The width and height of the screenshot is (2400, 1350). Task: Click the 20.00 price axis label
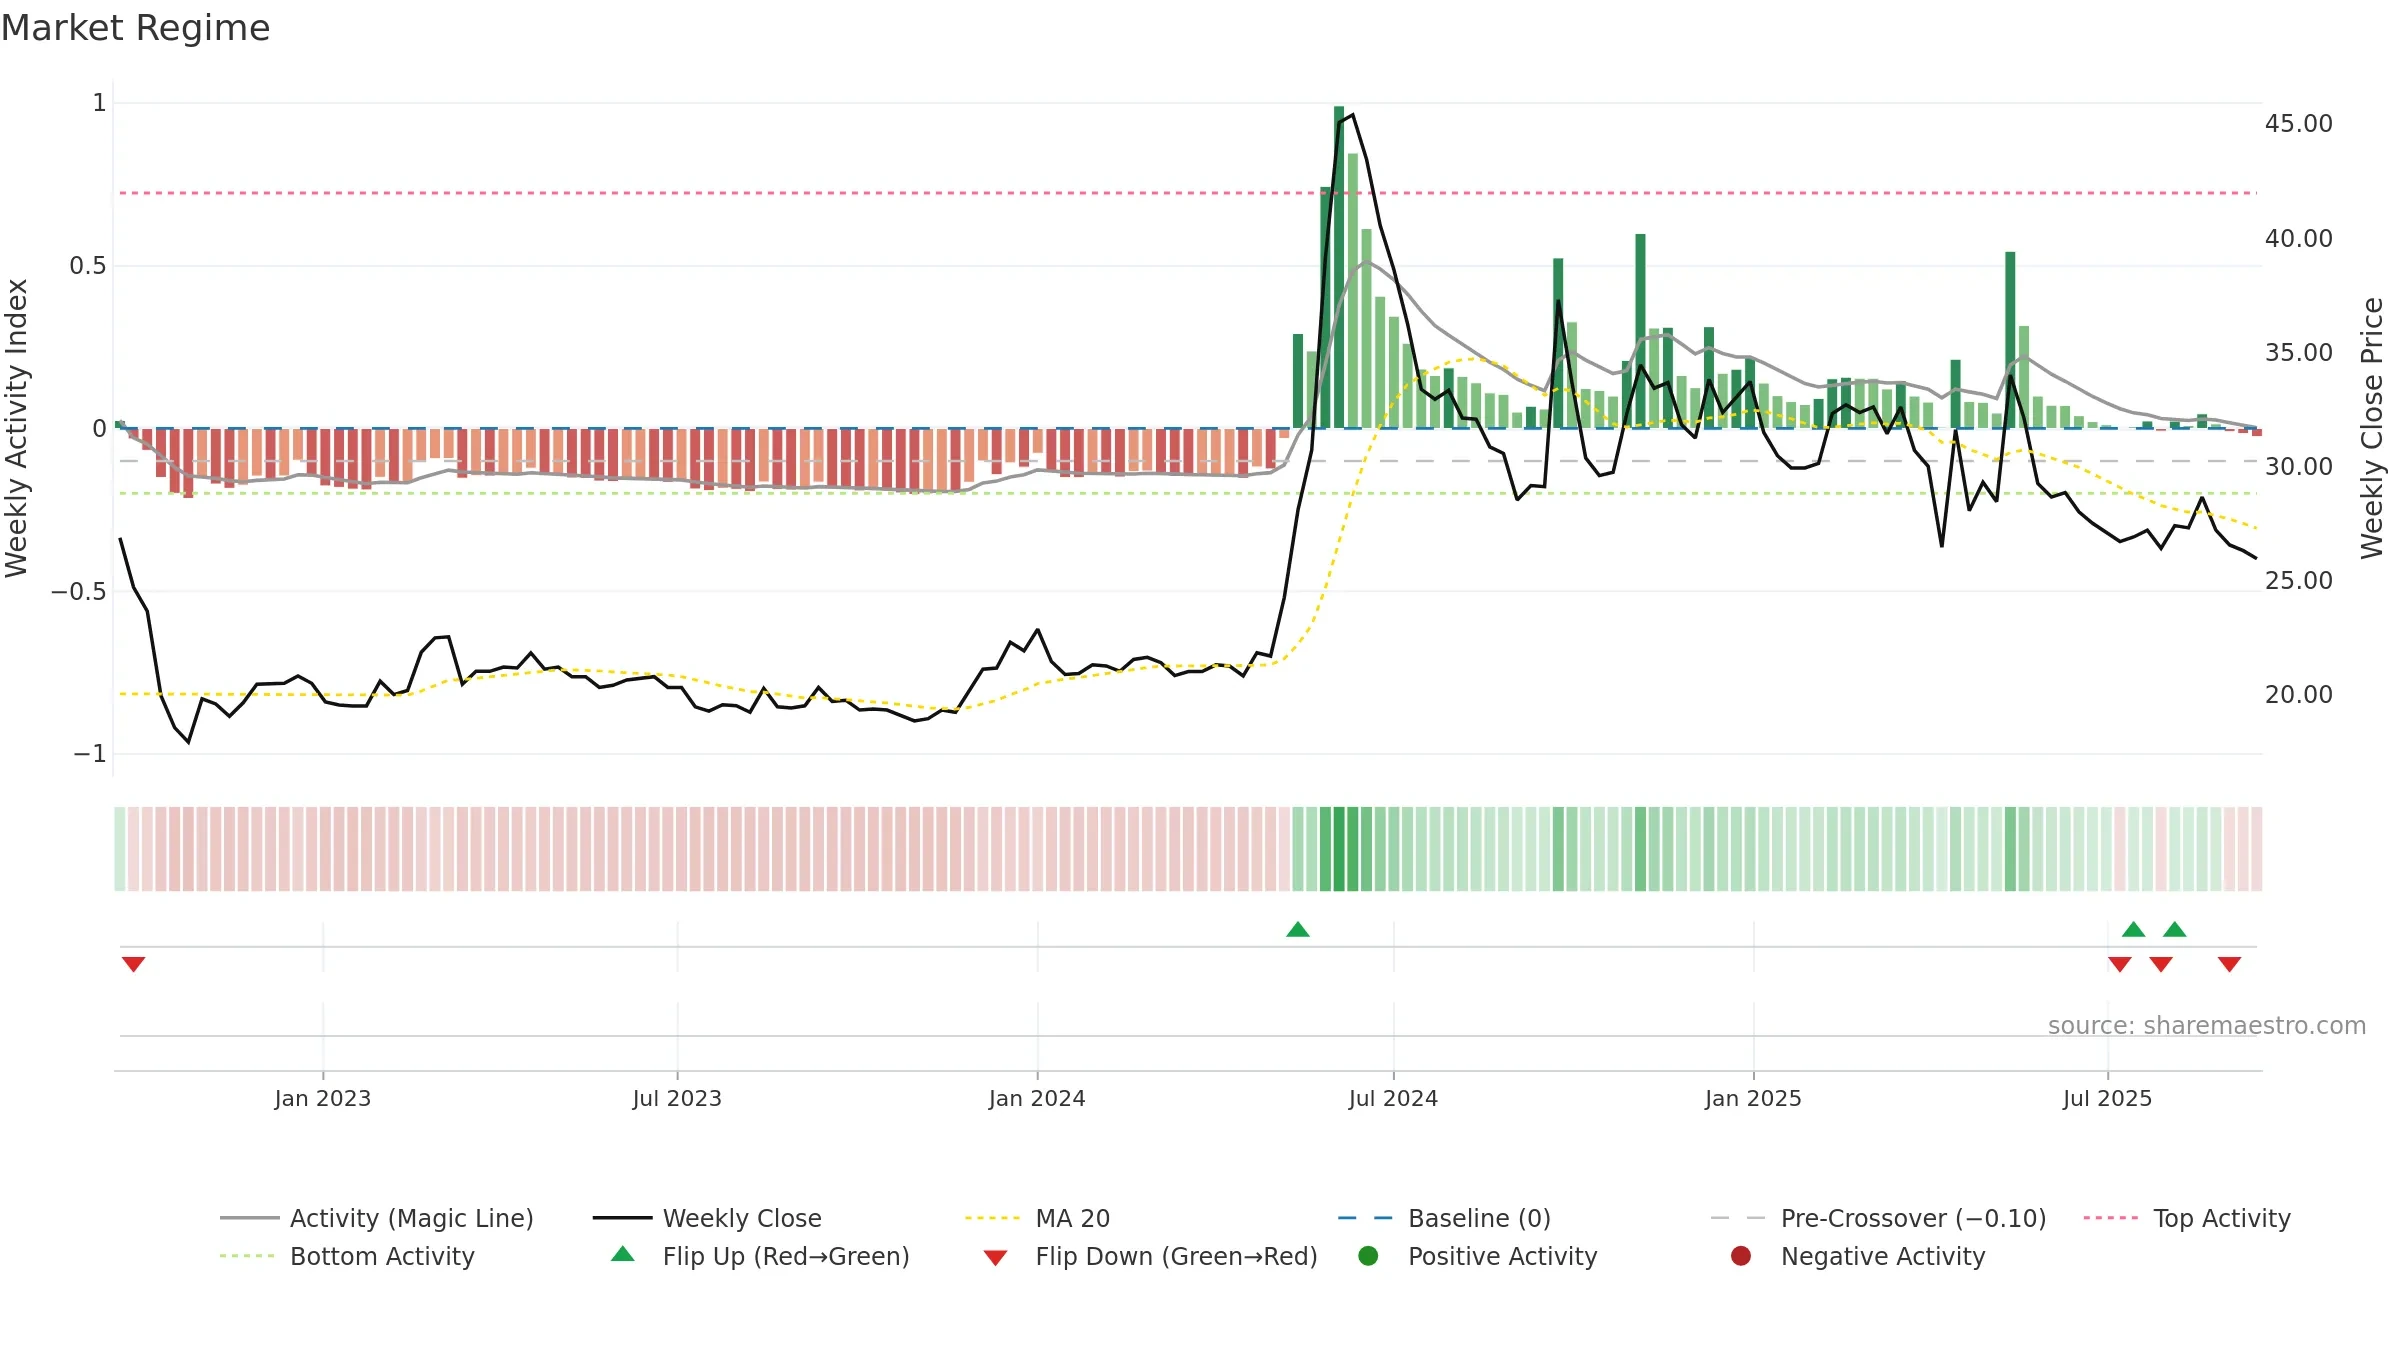coord(2299,695)
